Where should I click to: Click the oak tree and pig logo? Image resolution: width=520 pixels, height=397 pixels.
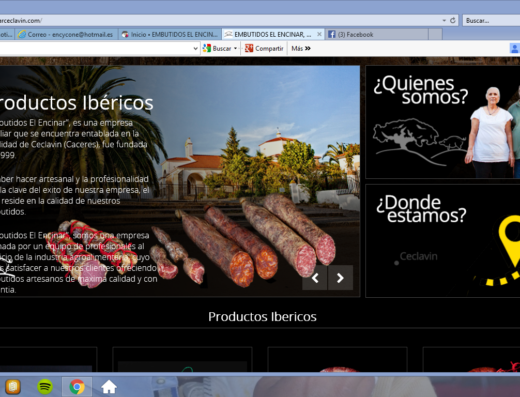coord(419,141)
